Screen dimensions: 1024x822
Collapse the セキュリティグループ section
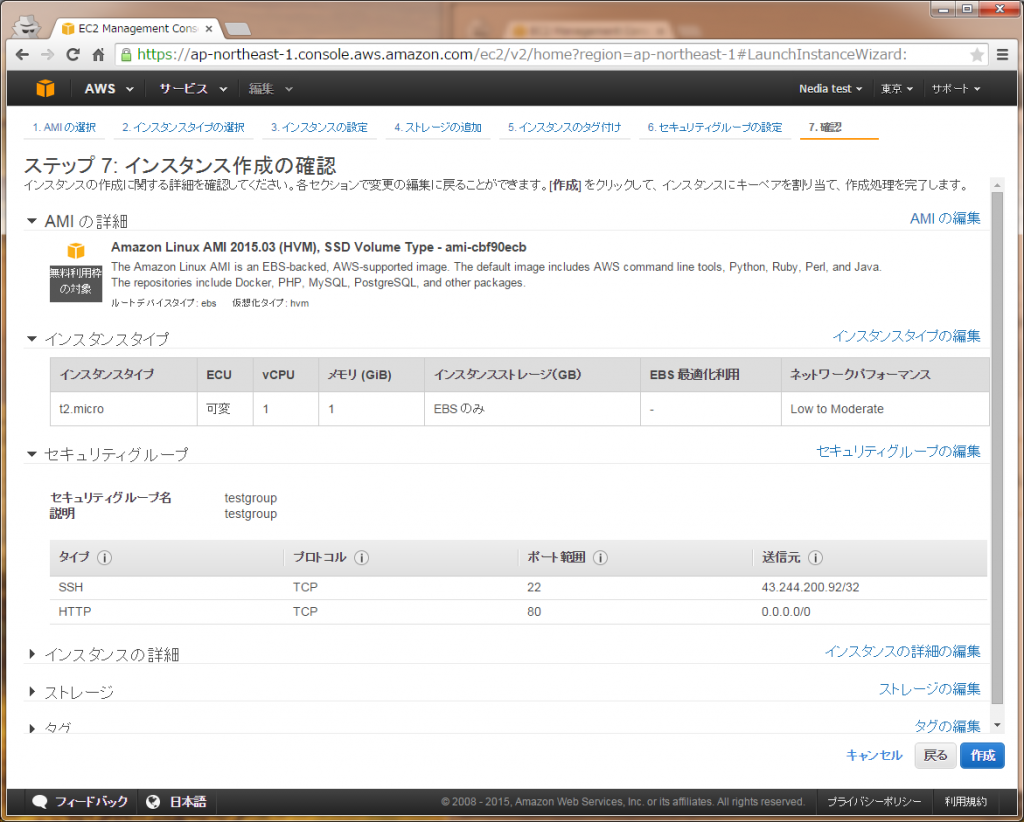point(31,454)
